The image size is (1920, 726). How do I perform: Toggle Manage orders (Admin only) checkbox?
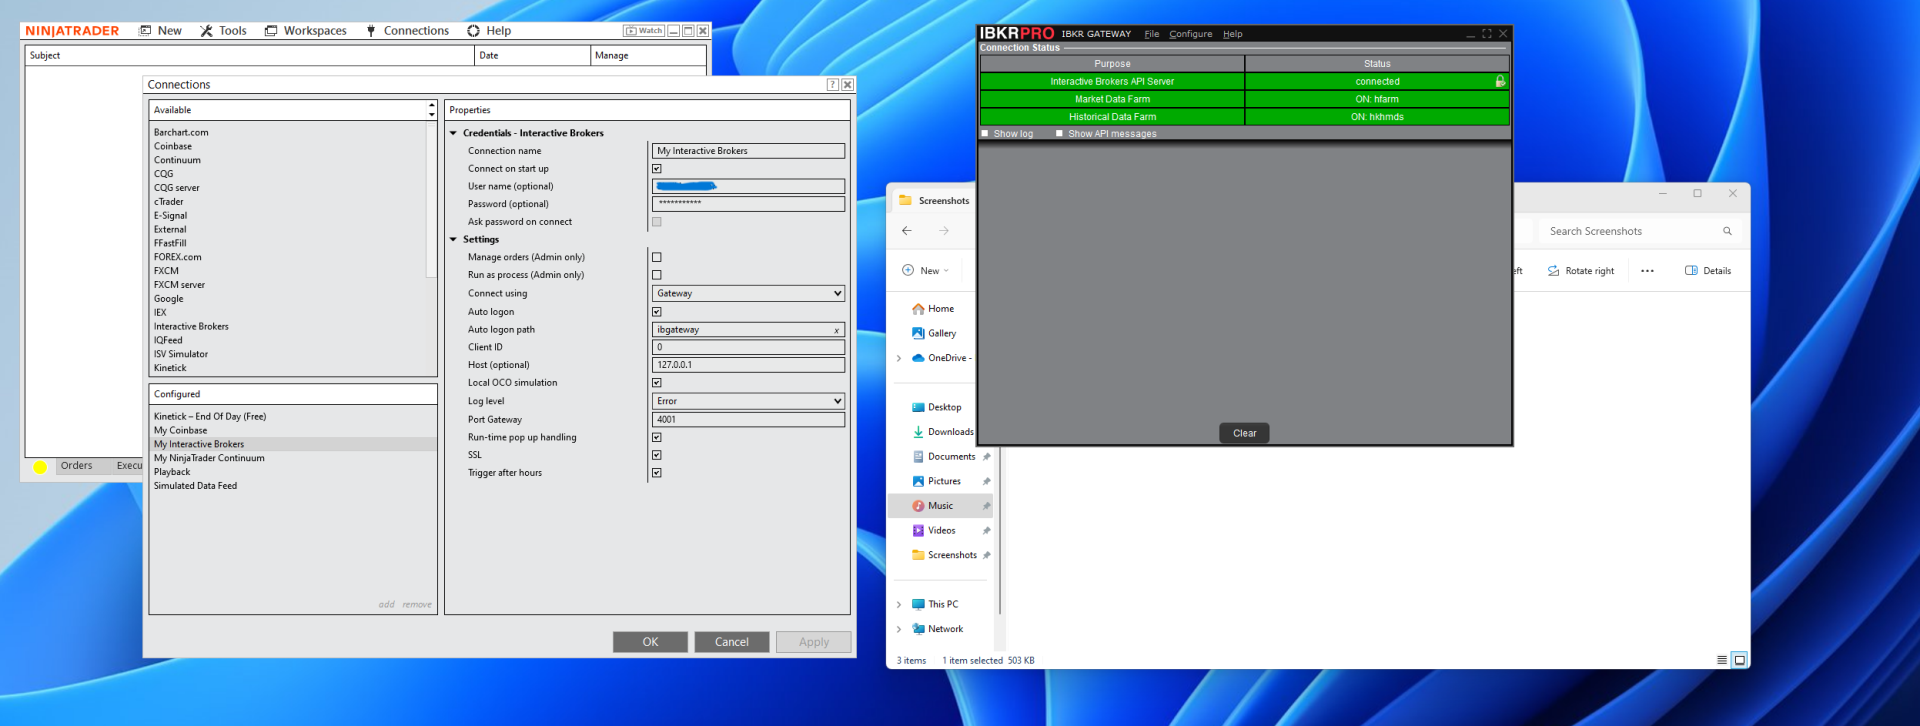[657, 257]
